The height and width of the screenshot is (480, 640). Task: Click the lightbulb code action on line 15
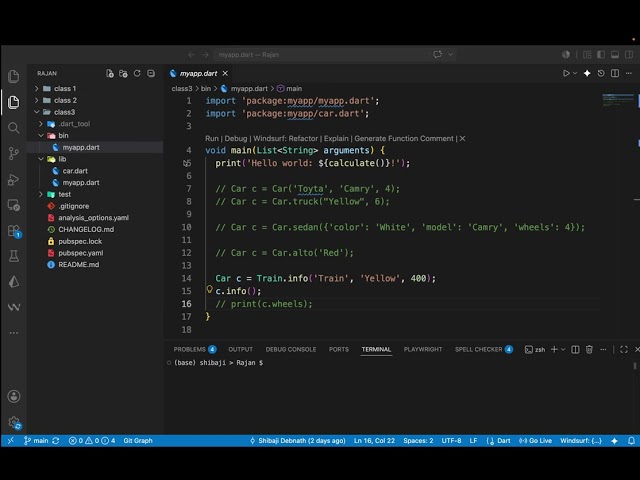click(x=209, y=289)
